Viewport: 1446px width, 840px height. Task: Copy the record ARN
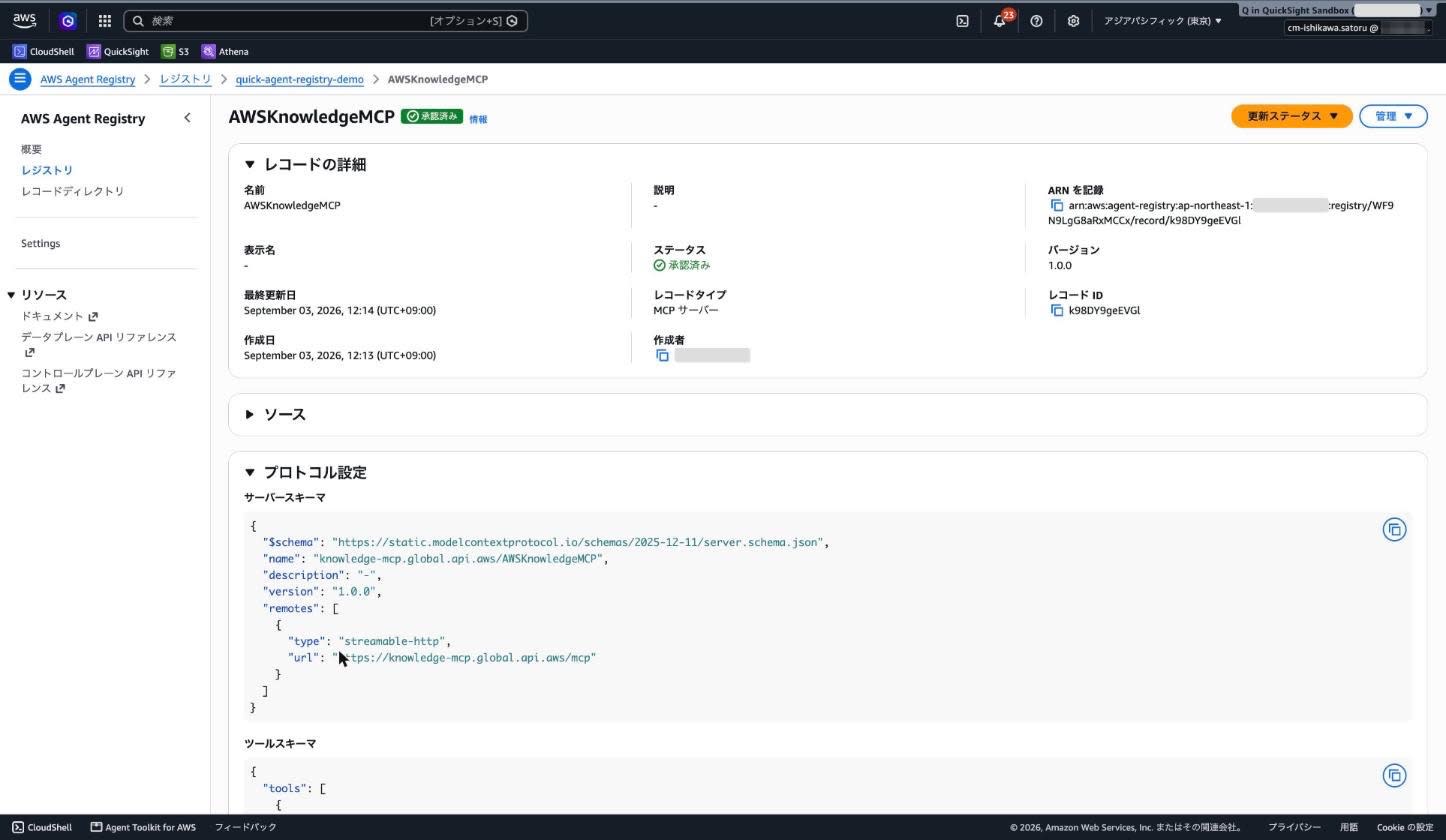pyautogui.click(x=1056, y=205)
